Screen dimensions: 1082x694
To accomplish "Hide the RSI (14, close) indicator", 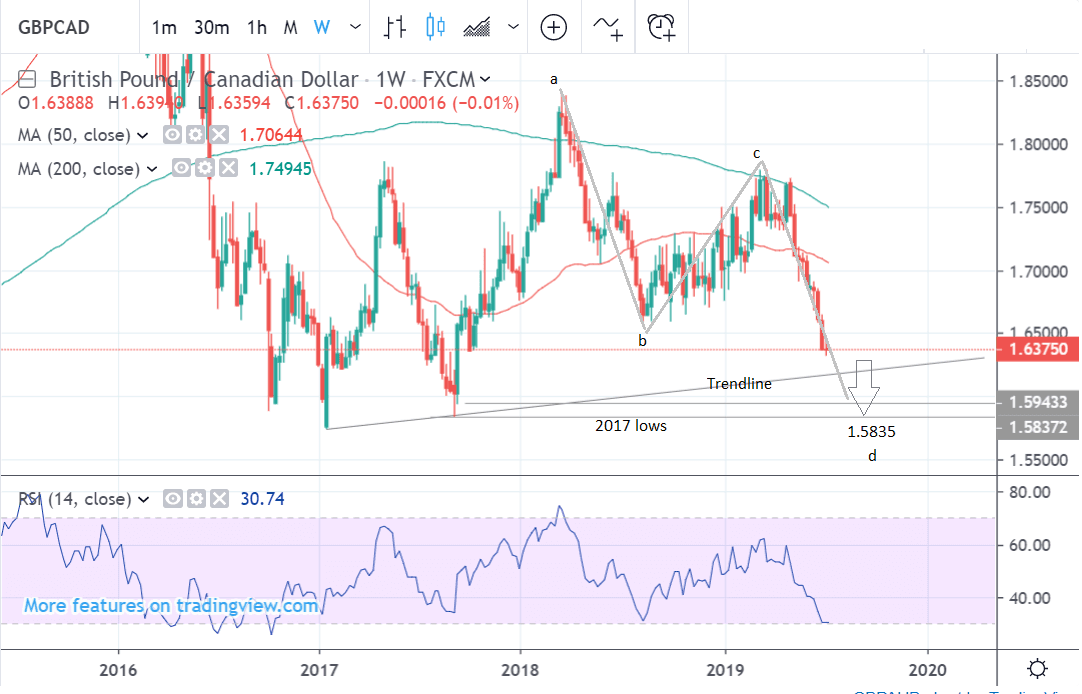I will (x=174, y=498).
